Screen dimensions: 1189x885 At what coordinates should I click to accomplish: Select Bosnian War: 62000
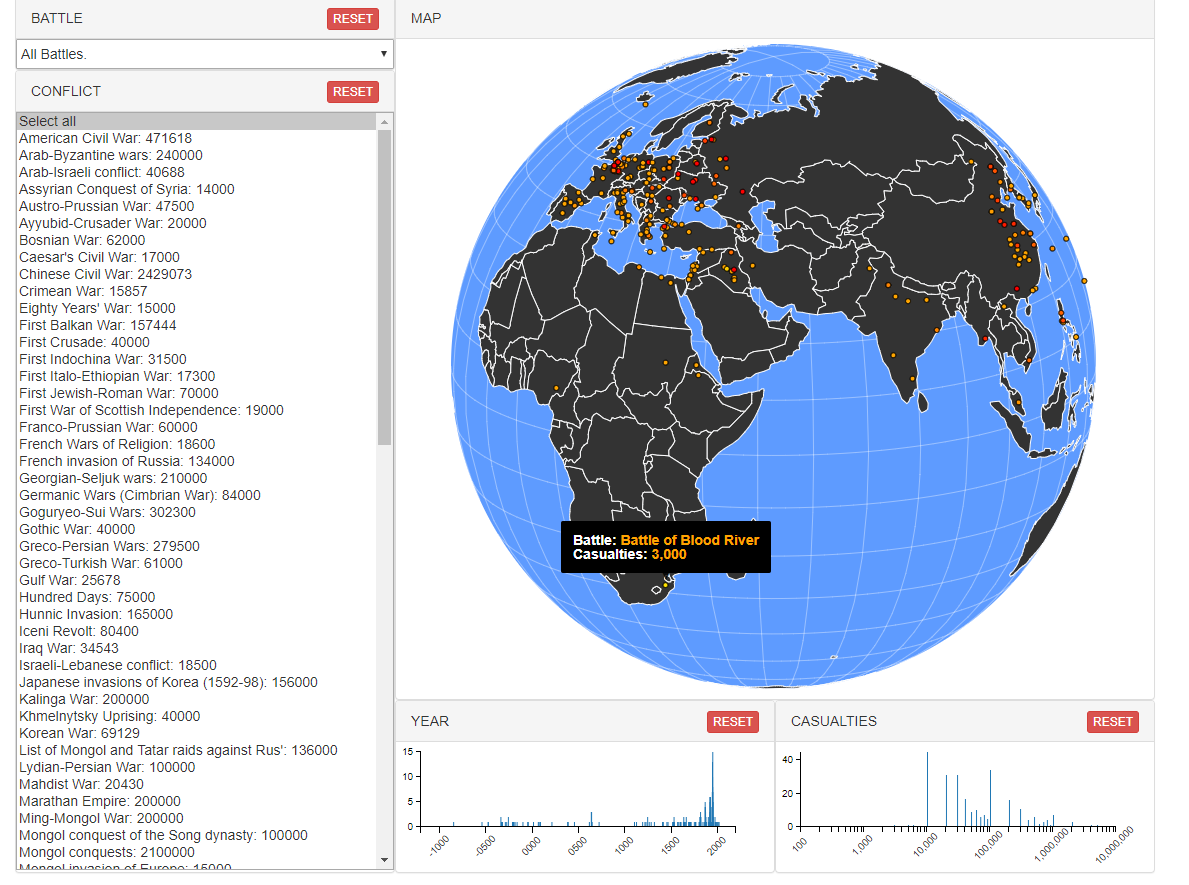(196, 240)
